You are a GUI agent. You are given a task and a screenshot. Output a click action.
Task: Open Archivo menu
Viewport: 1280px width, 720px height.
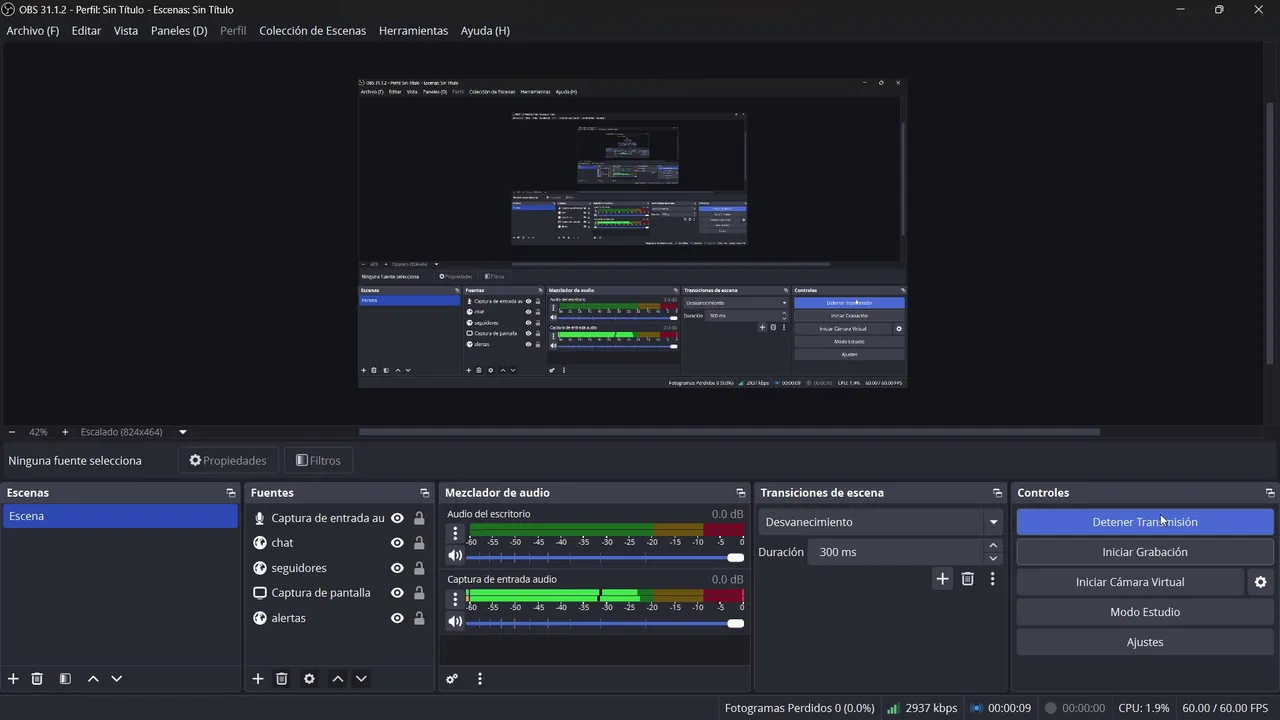point(33,31)
